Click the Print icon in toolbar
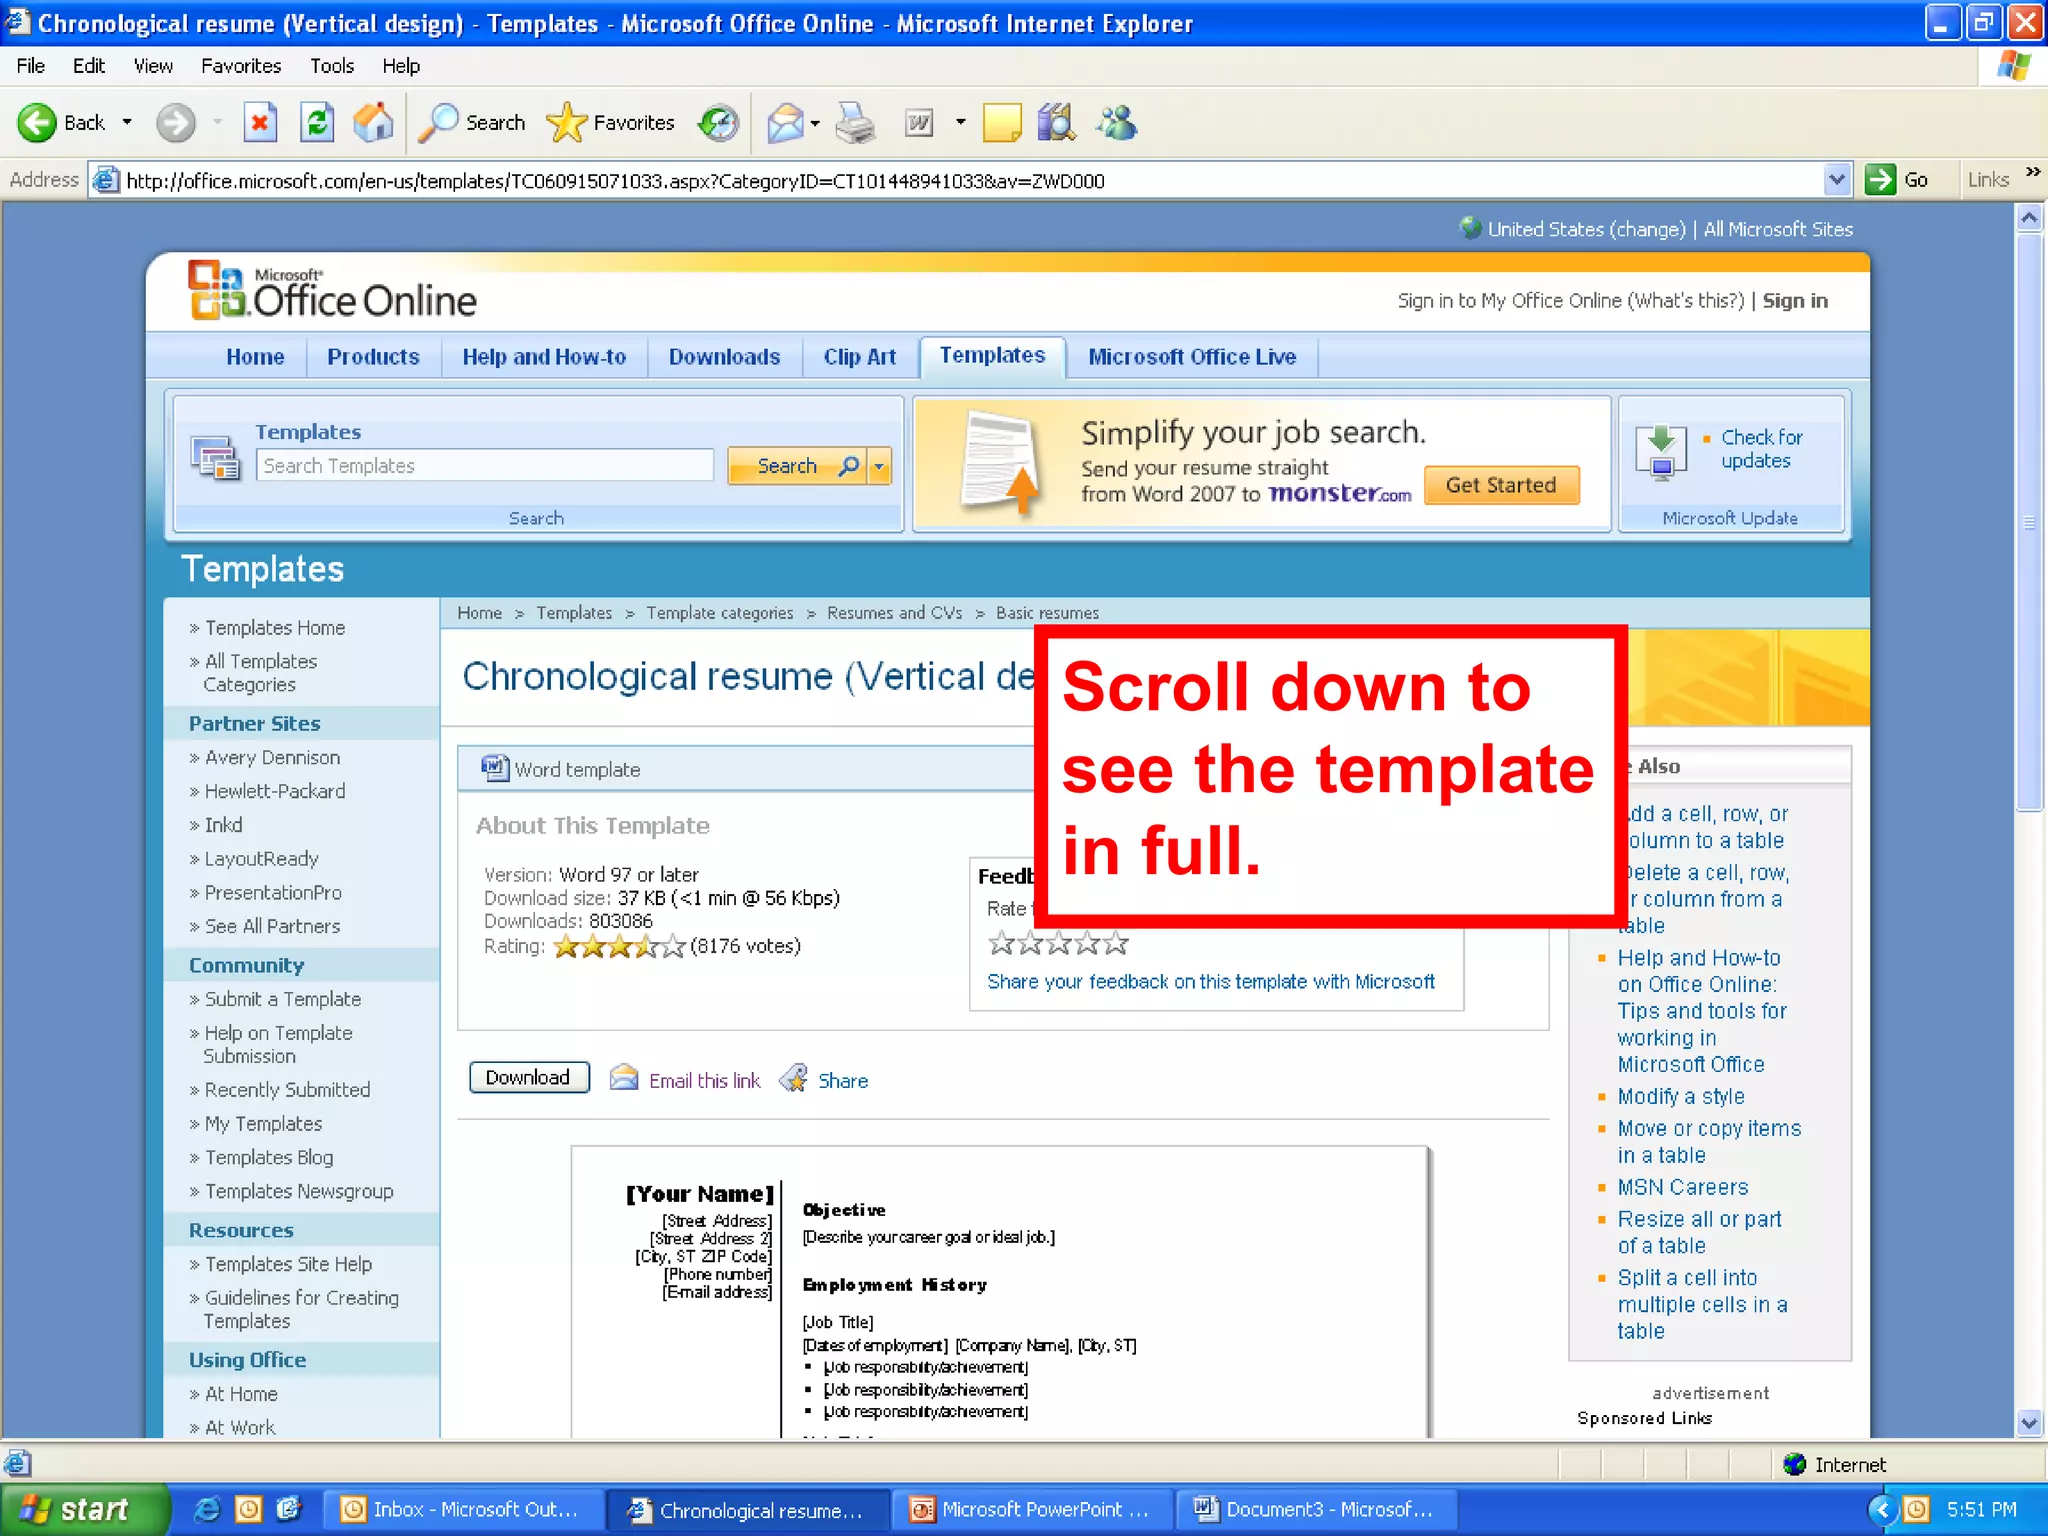 855,123
